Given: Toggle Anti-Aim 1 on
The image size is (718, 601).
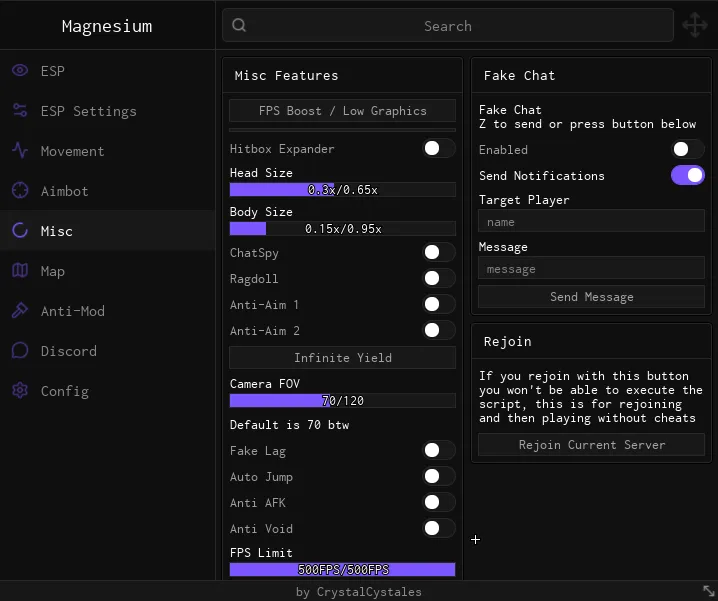Looking at the screenshot, I should [x=439, y=304].
